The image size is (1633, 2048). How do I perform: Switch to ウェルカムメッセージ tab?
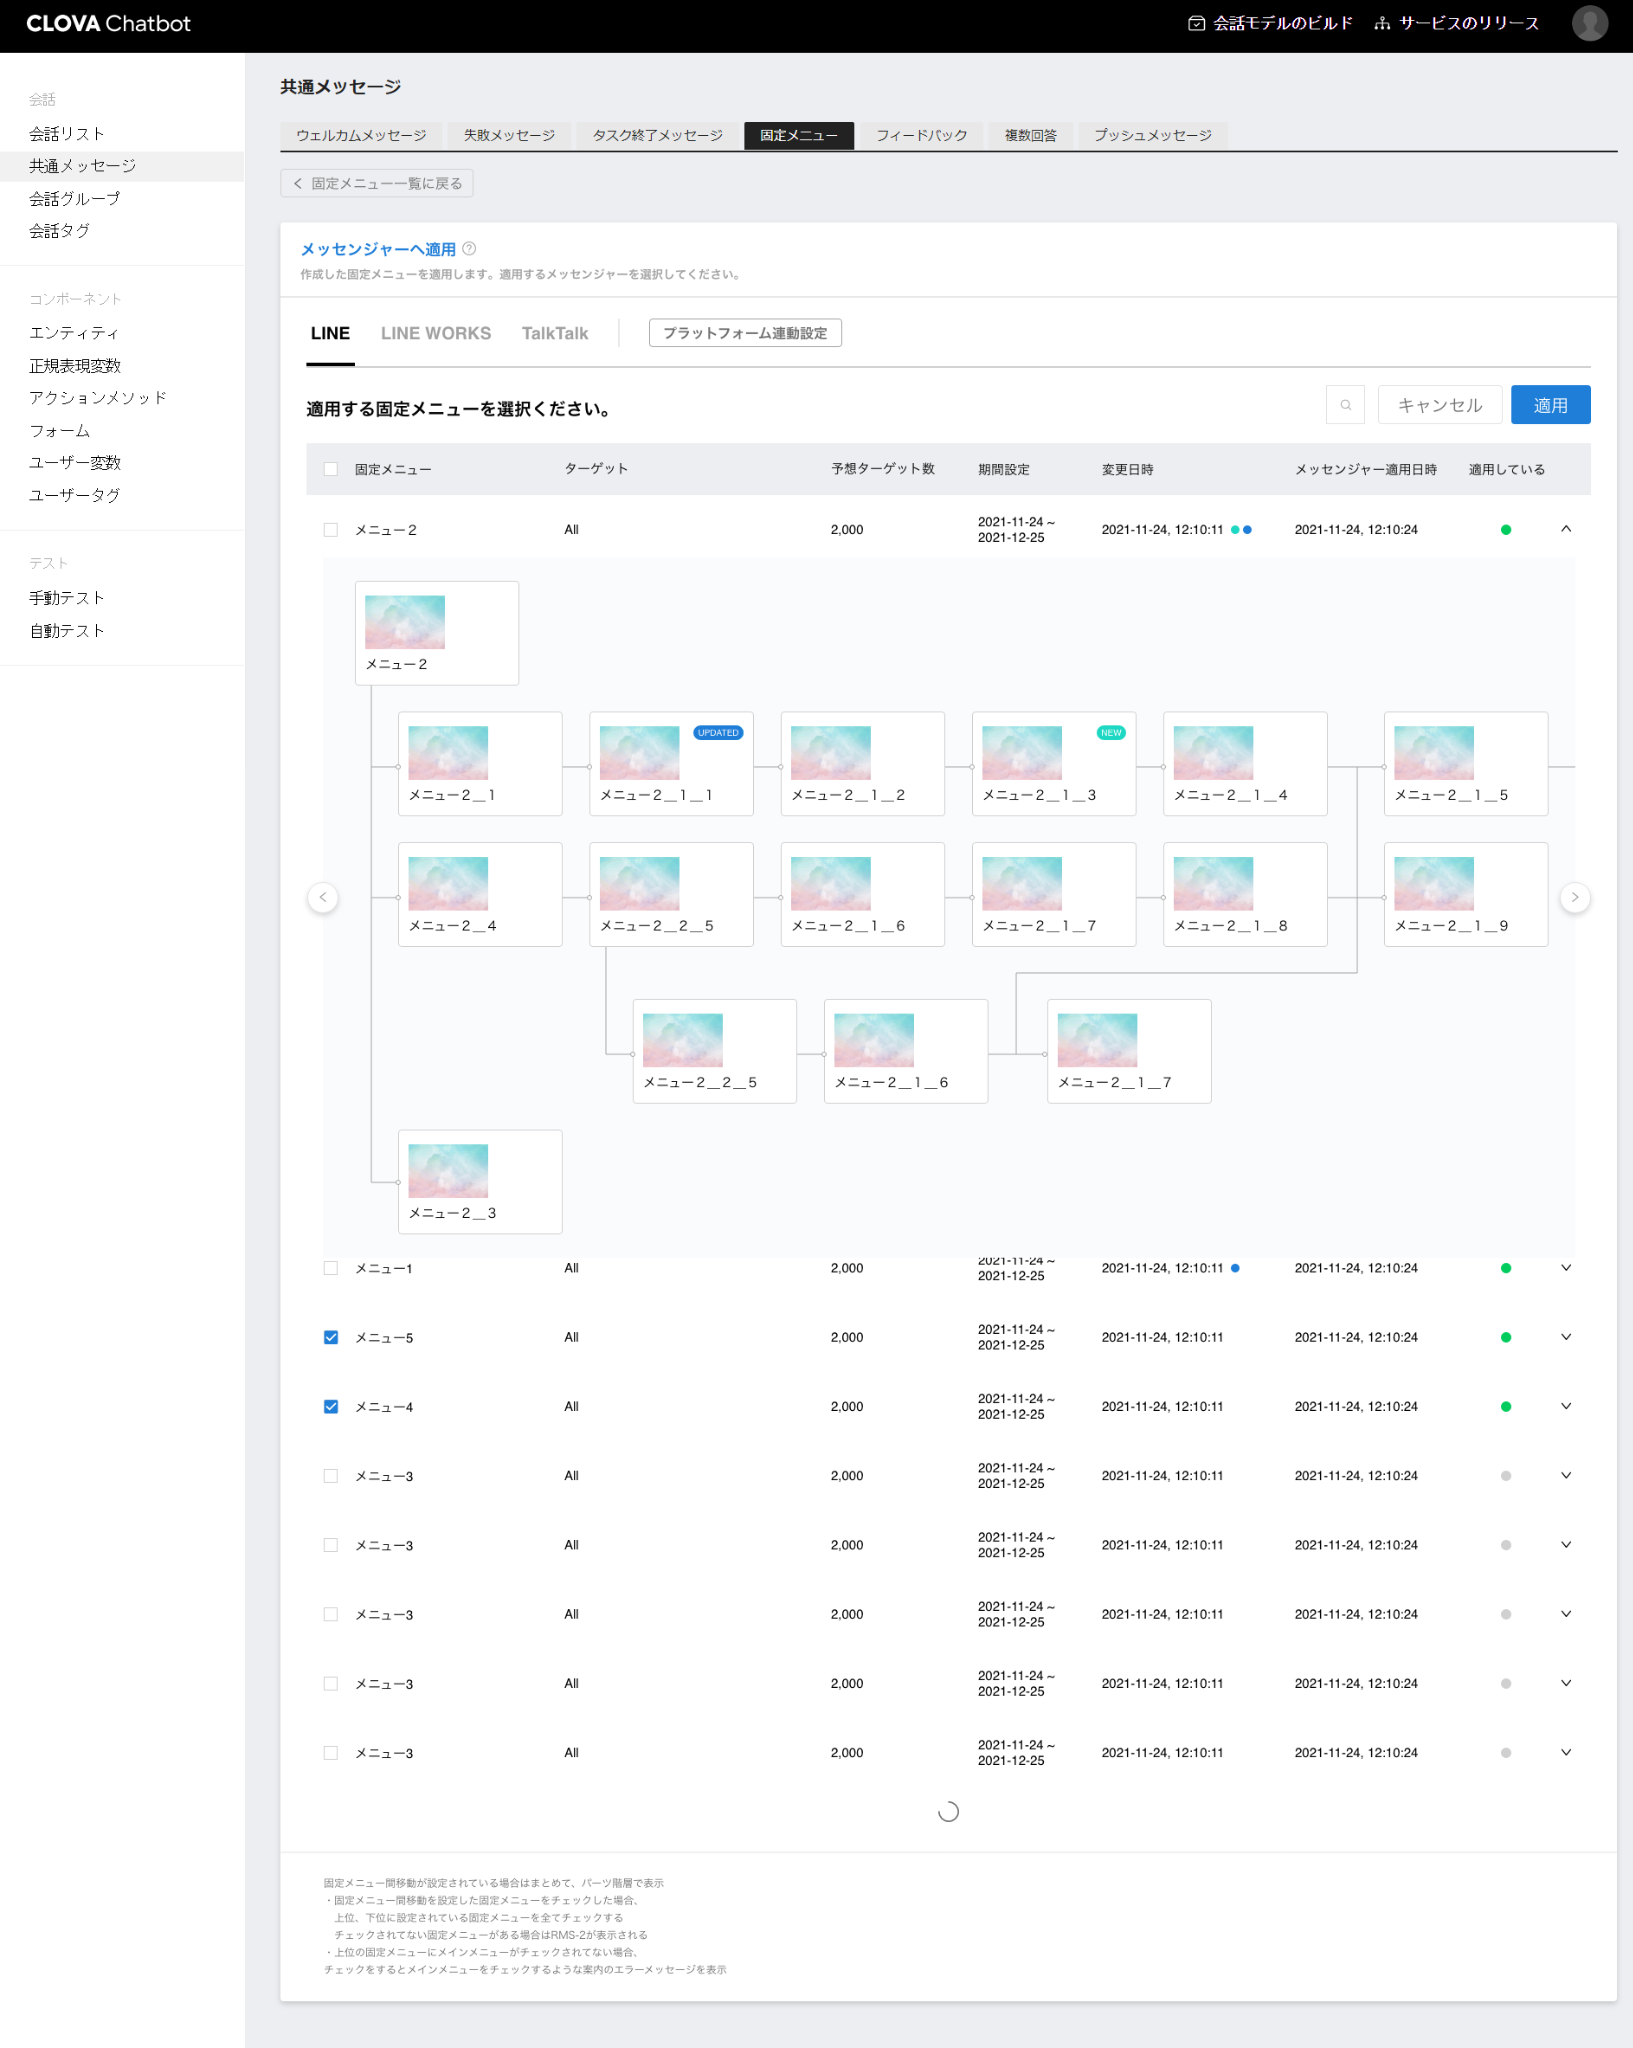tap(361, 136)
